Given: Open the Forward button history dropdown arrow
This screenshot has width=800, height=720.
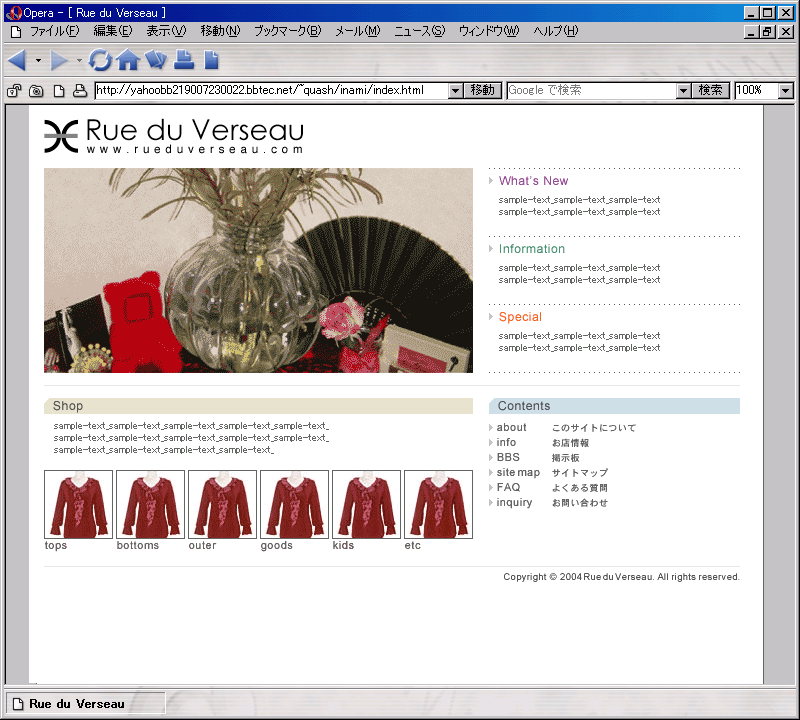Looking at the screenshot, I should (x=79, y=60).
